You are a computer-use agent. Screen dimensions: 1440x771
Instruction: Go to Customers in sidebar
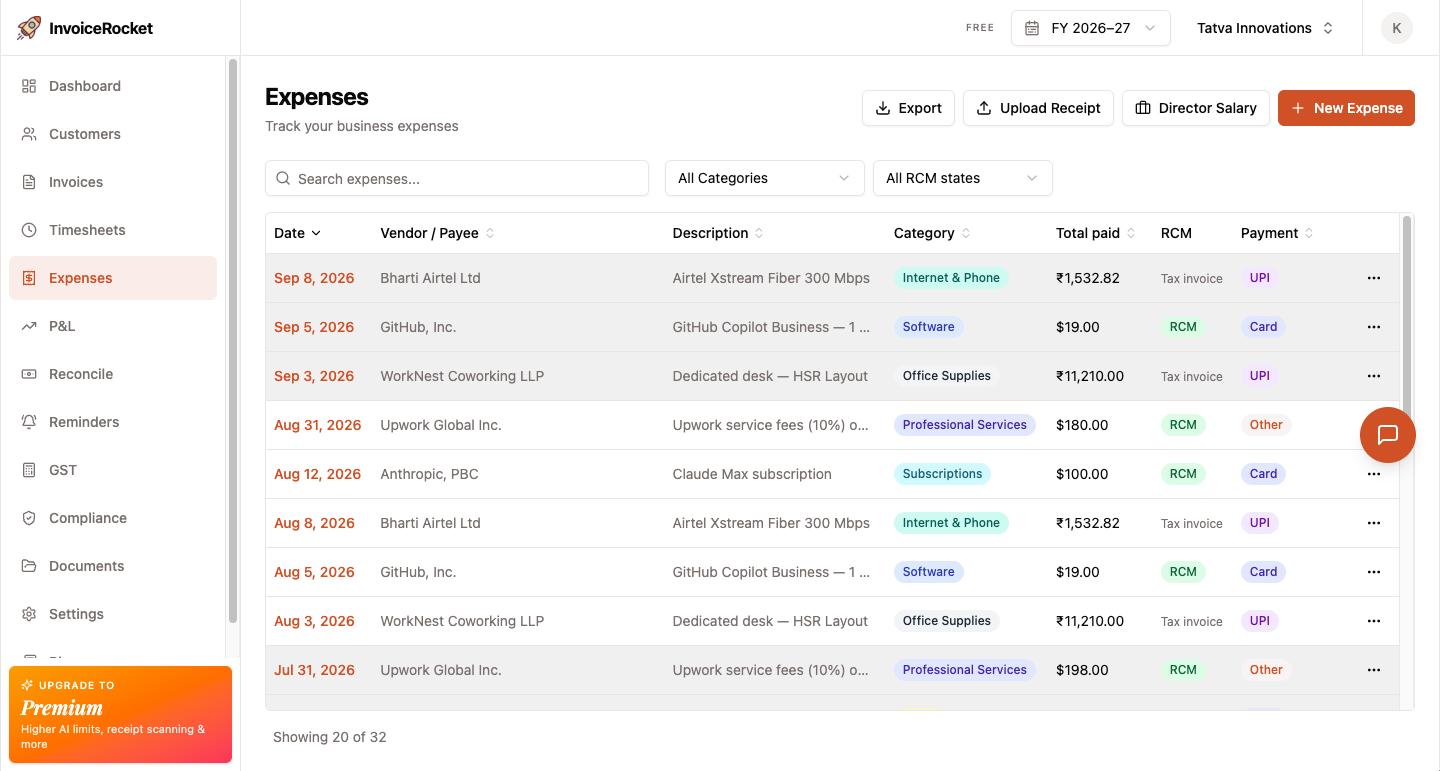pyautogui.click(x=113, y=134)
